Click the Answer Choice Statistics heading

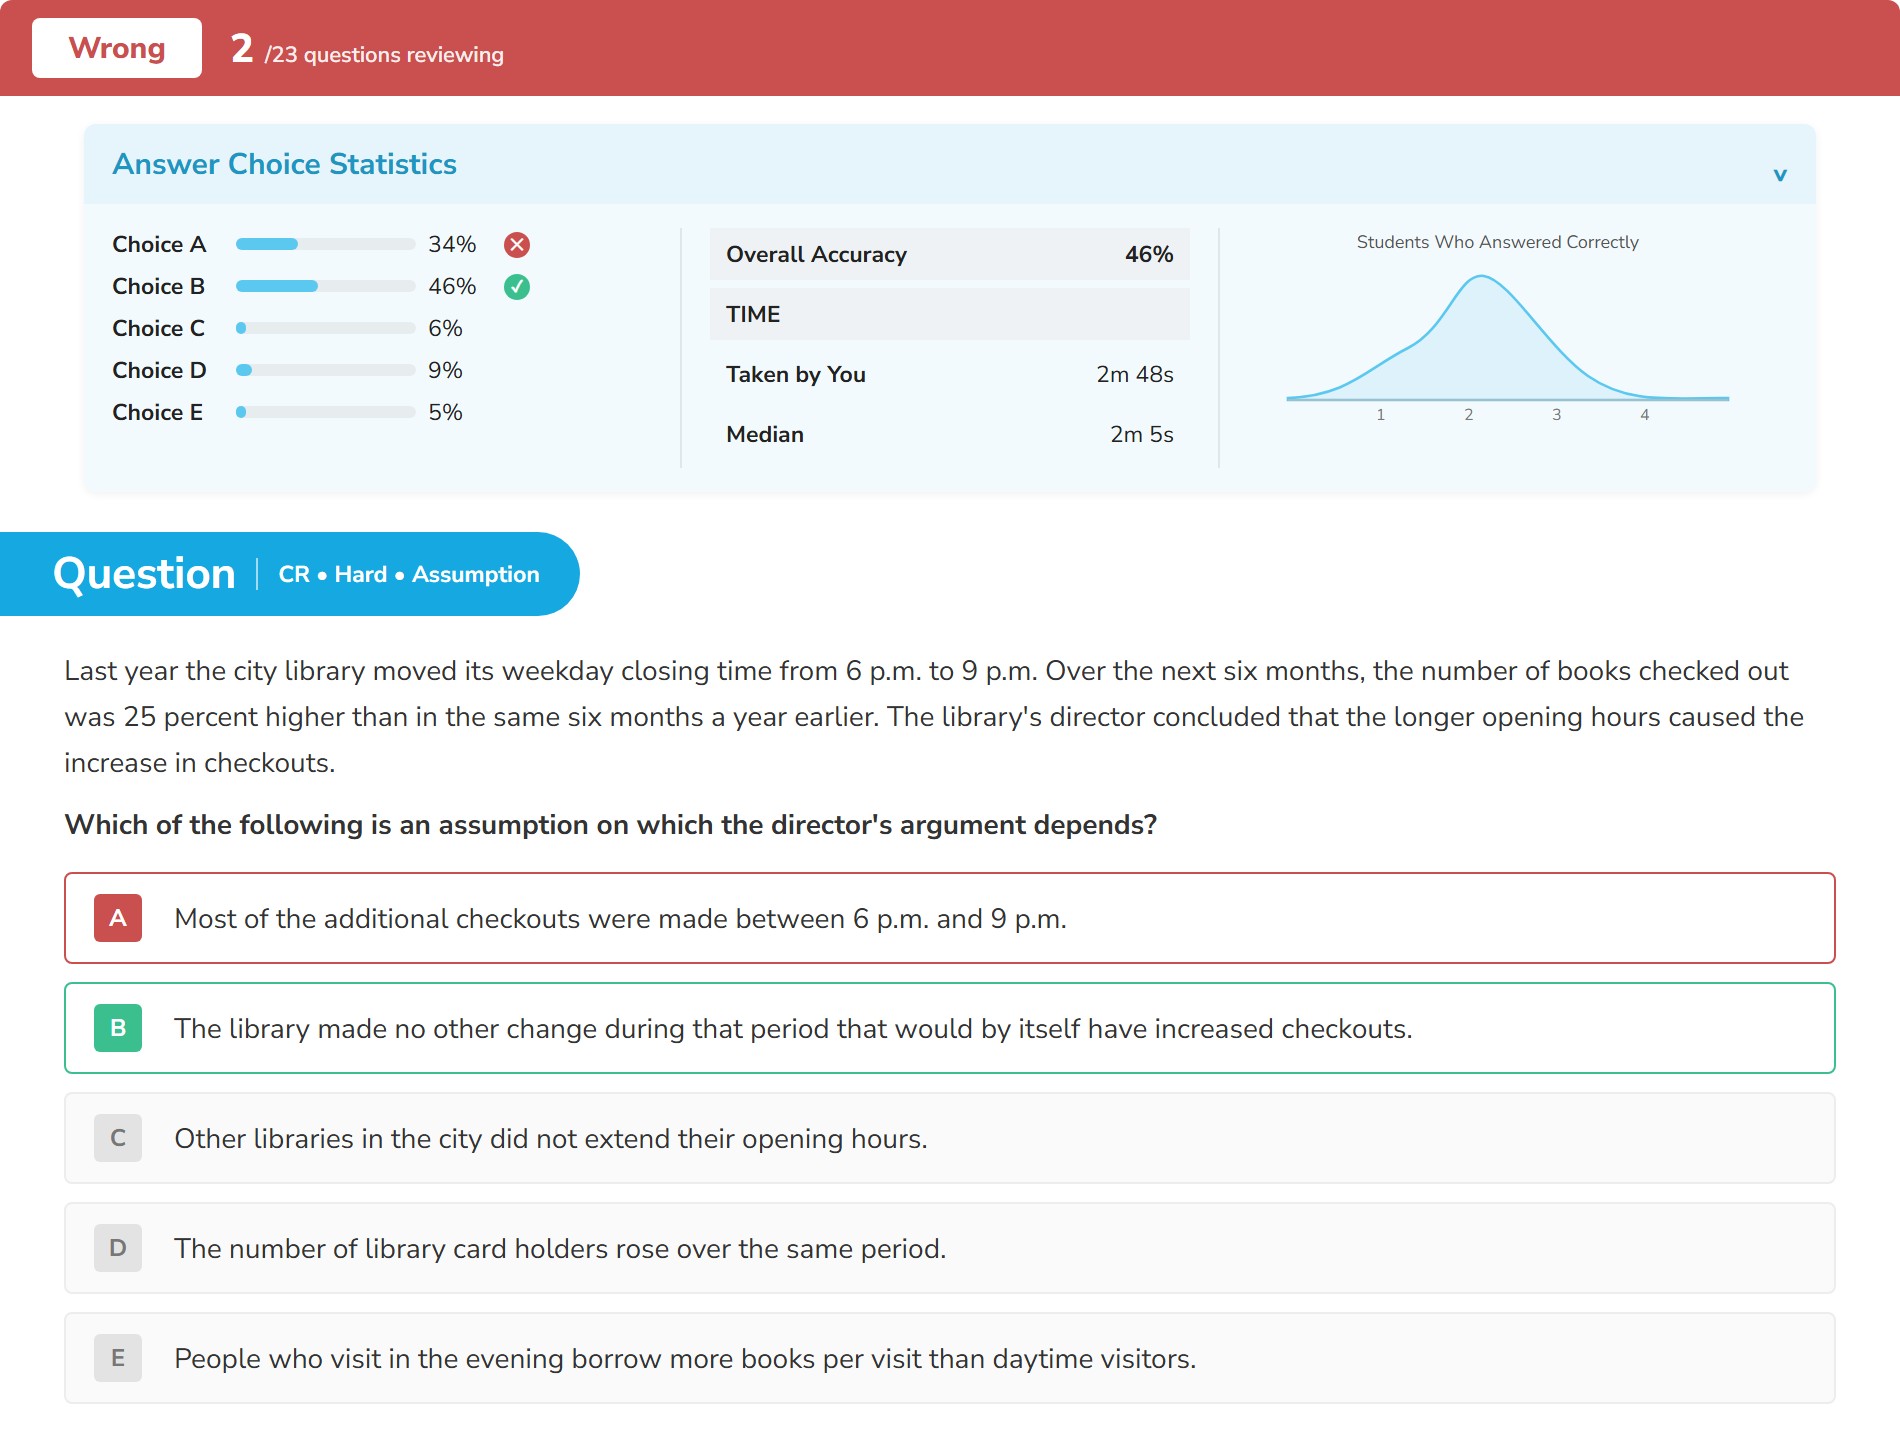[285, 164]
